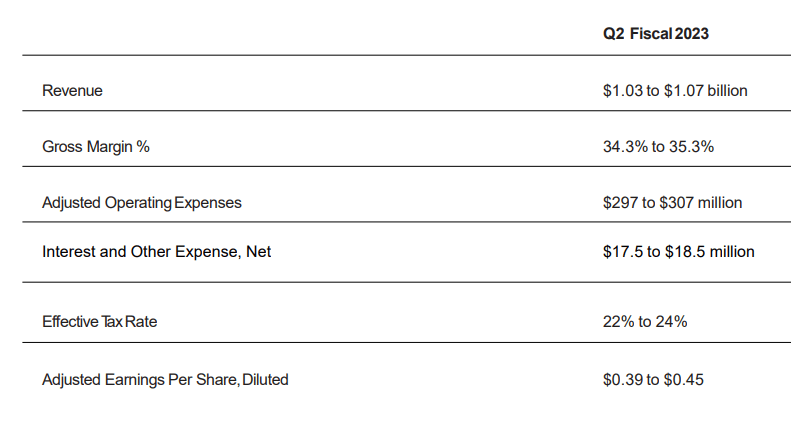Click the 22% to 24% value

645,321
